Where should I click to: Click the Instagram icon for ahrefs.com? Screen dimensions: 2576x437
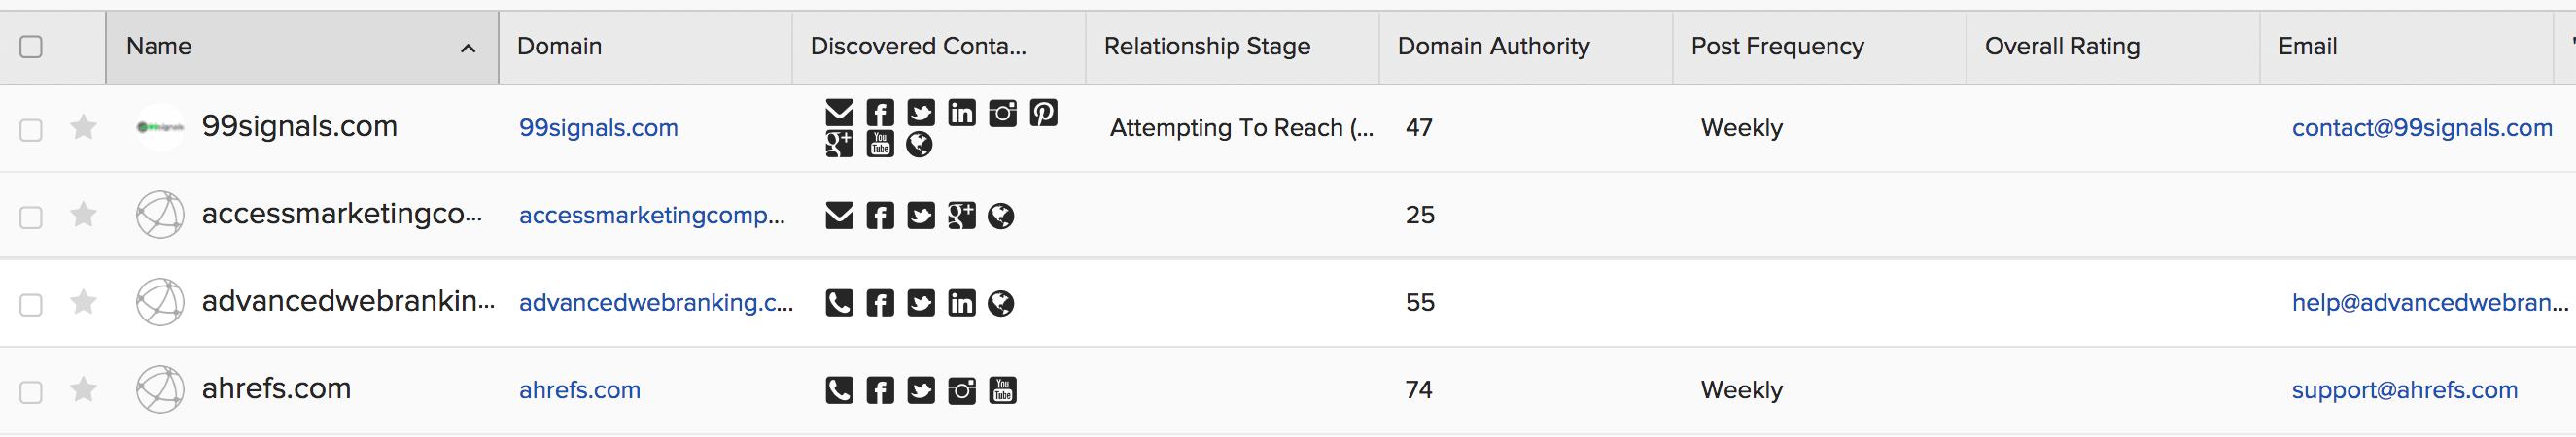click(x=961, y=390)
